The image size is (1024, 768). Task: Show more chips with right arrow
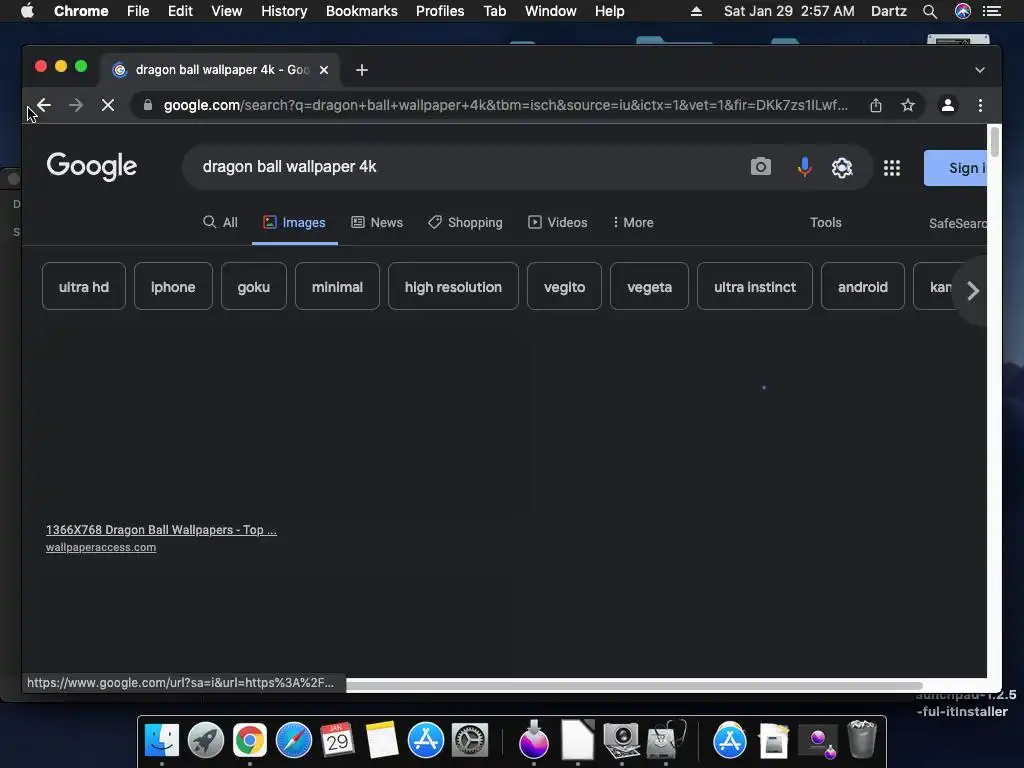click(x=972, y=291)
